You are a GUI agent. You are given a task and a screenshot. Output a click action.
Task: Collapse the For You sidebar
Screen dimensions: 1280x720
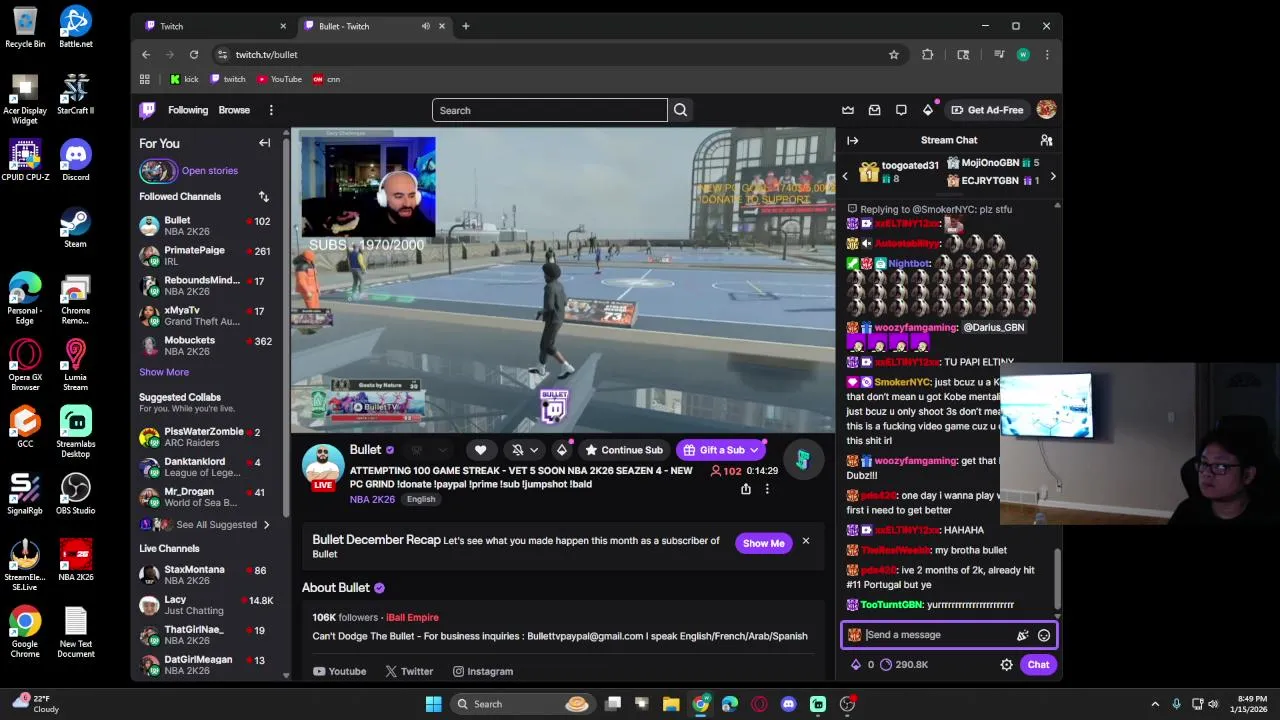[264, 143]
